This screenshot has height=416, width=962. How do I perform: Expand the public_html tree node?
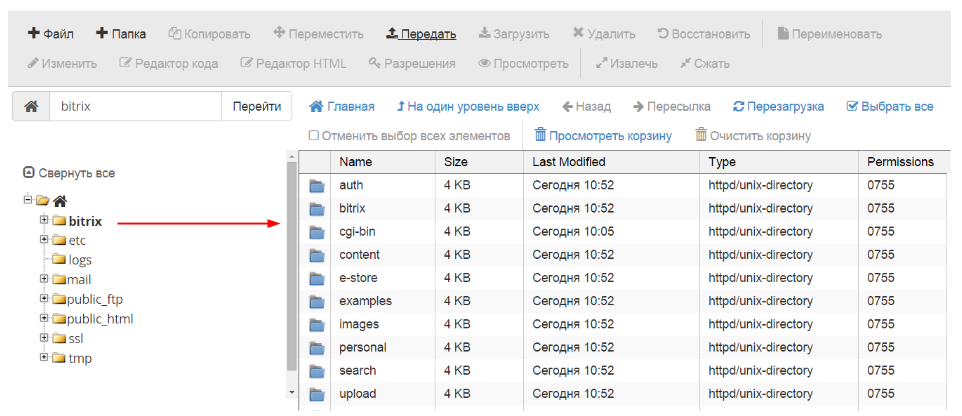coord(44,318)
